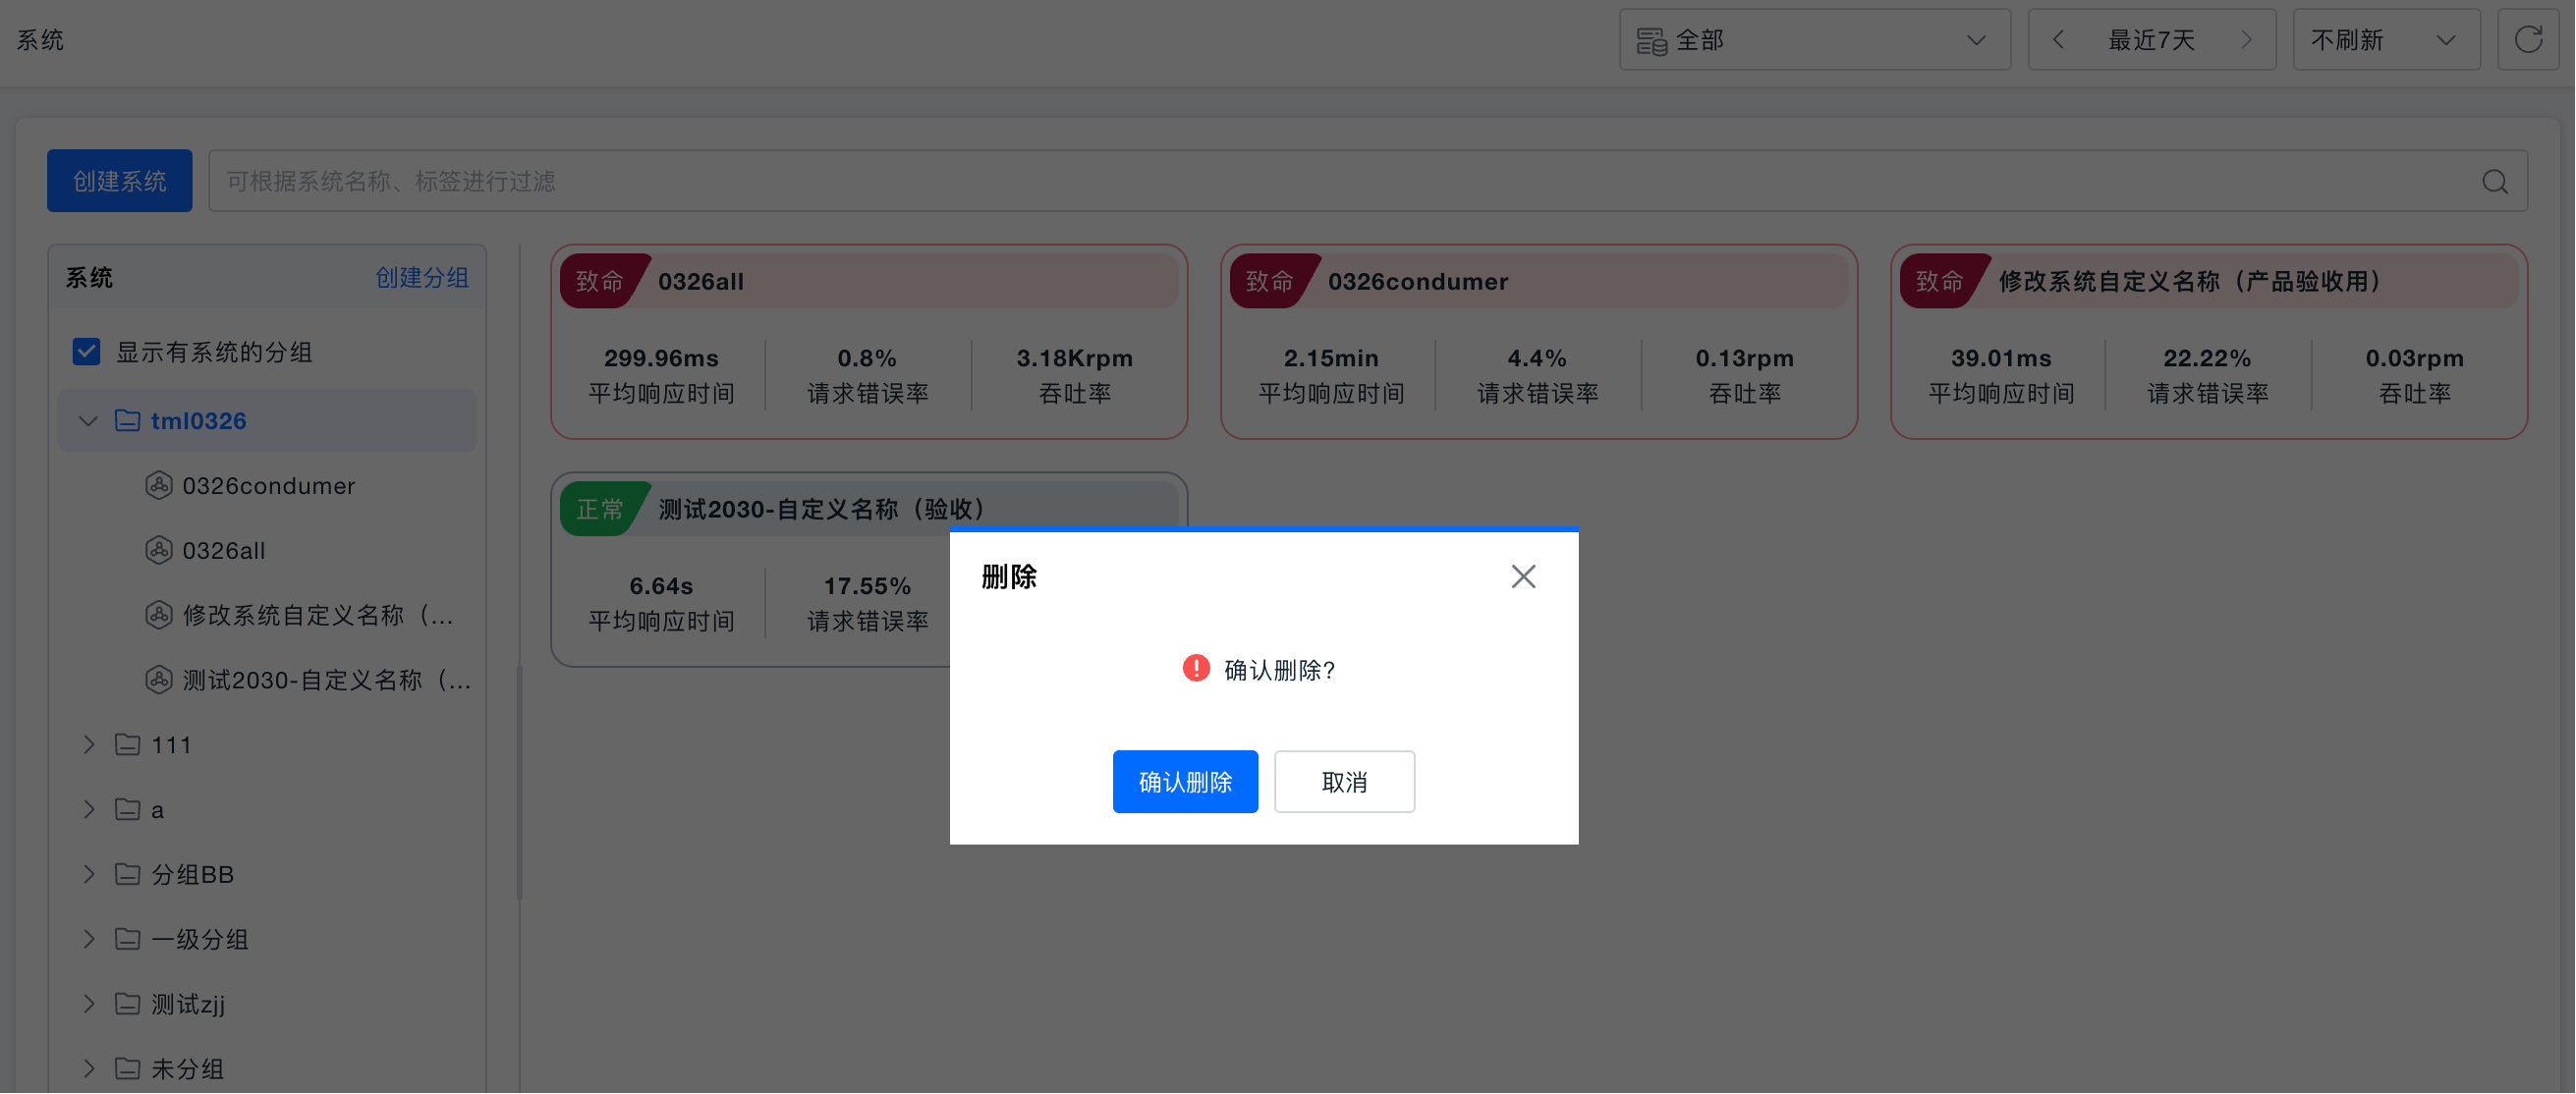This screenshot has width=2576, height=1094.
Task: Click the sidebar vertical scrollbar
Action: click(x=519, y=782)
